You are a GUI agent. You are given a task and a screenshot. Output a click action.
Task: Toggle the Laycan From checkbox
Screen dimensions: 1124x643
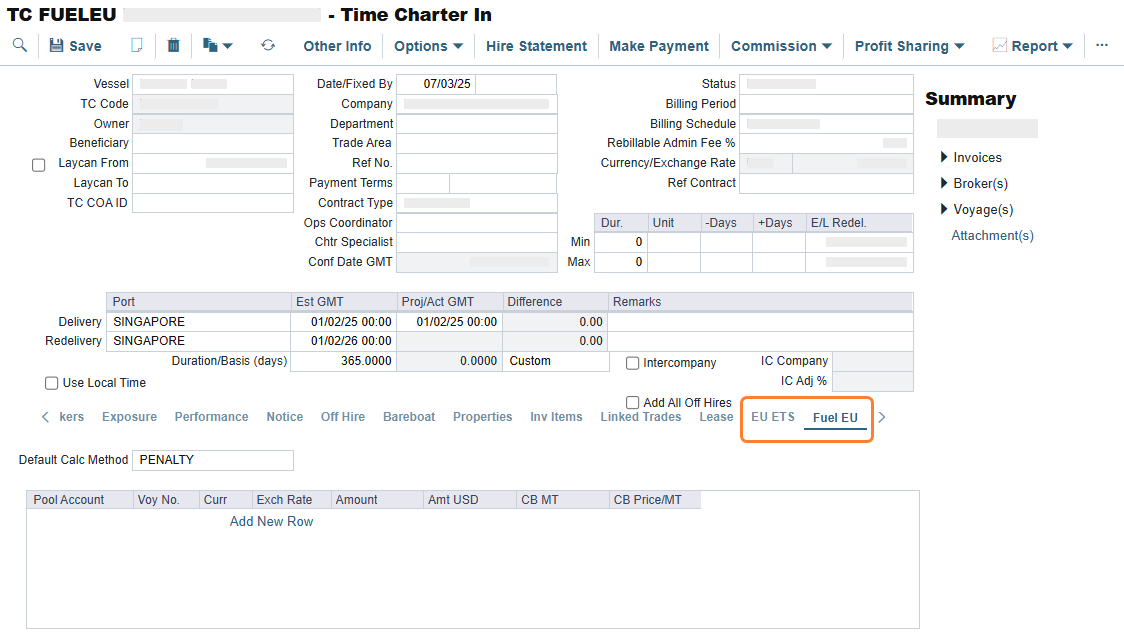click(39, 165)
